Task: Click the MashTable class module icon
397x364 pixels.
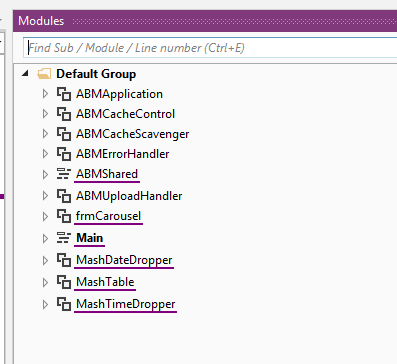Action: (x=64, y=282)
